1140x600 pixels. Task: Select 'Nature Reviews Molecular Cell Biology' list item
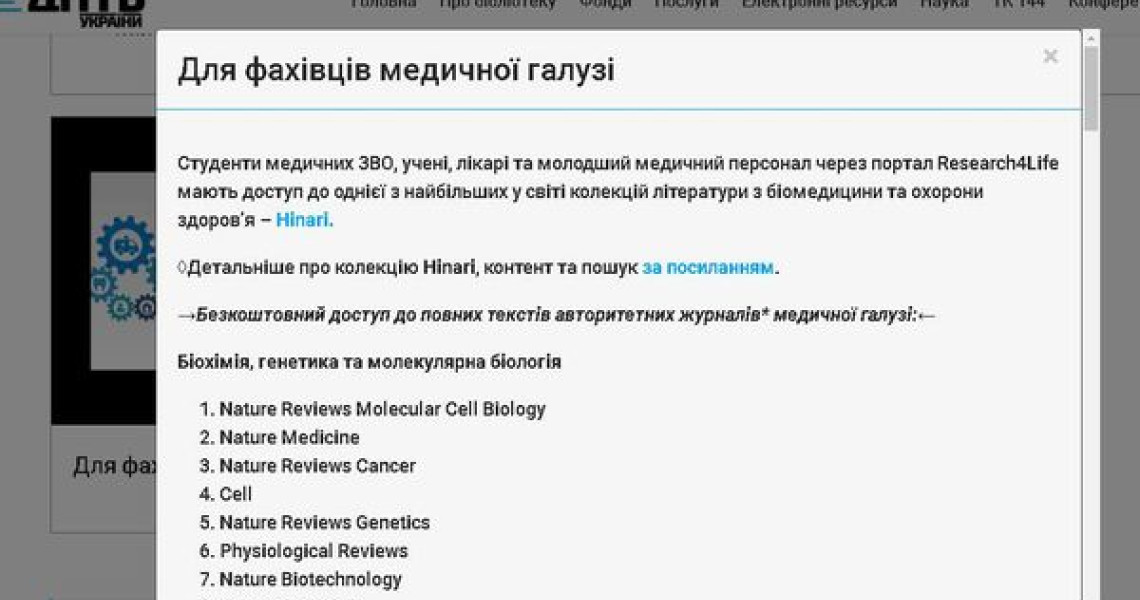click(382, 409)
